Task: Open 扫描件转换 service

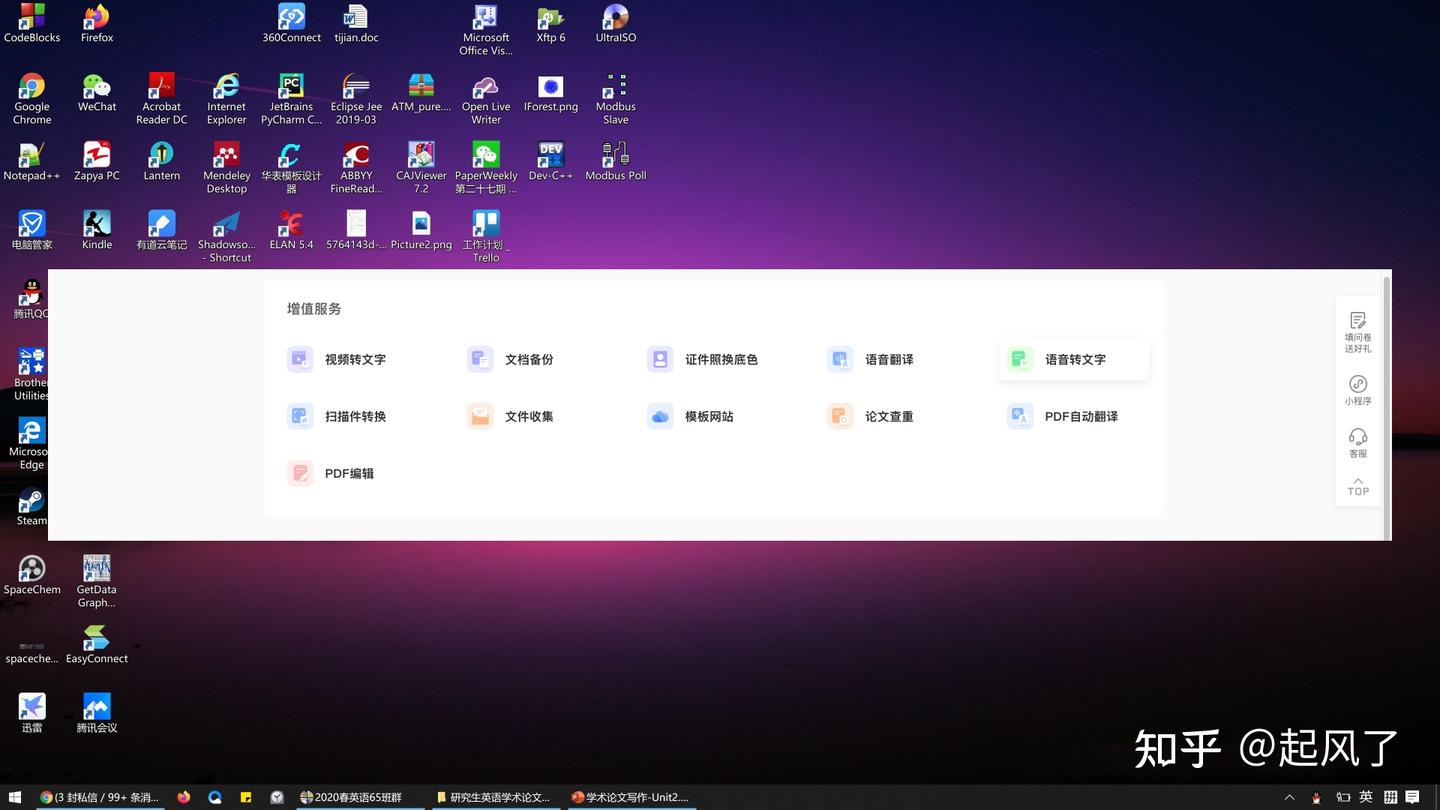Action: [x=337, y=416]
